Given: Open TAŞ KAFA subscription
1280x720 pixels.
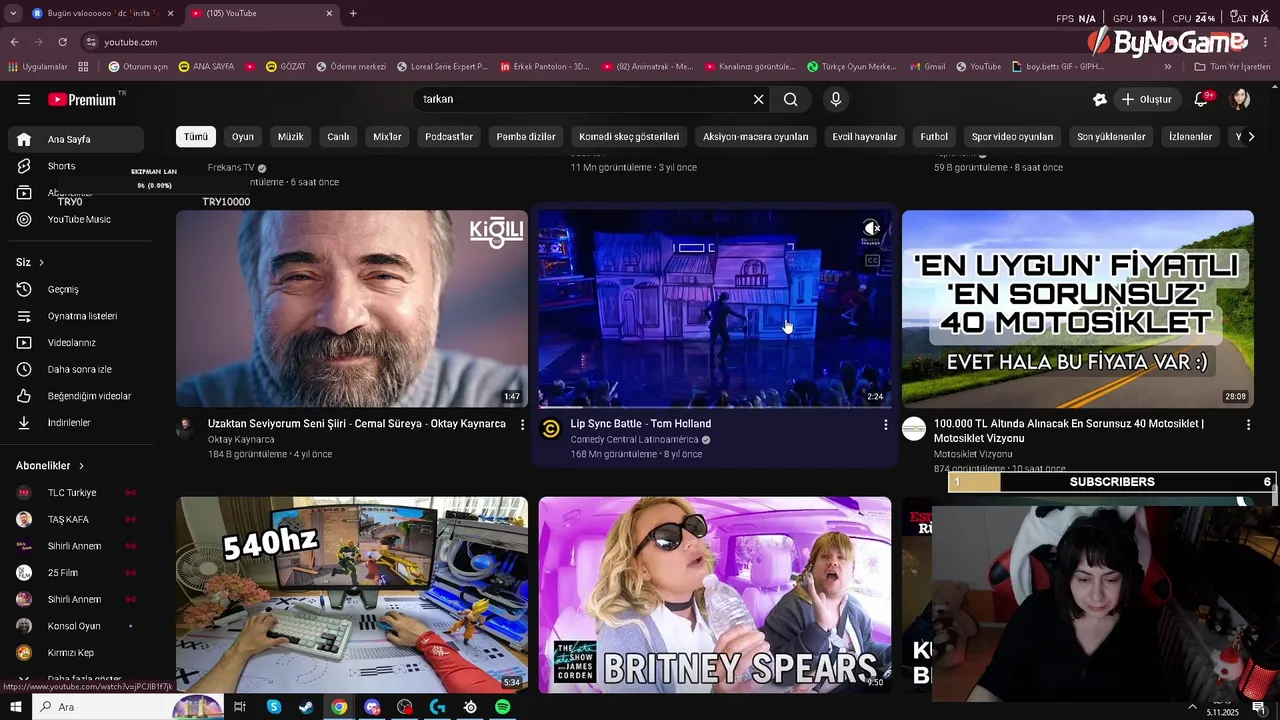Looking at the screenshot, I should tap(76, 519).
